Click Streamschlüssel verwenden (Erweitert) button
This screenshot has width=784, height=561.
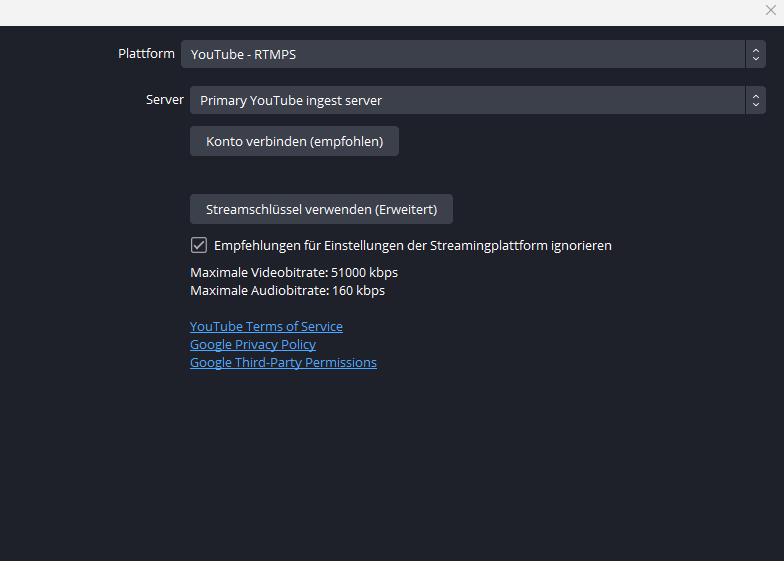tap(321, 209)
